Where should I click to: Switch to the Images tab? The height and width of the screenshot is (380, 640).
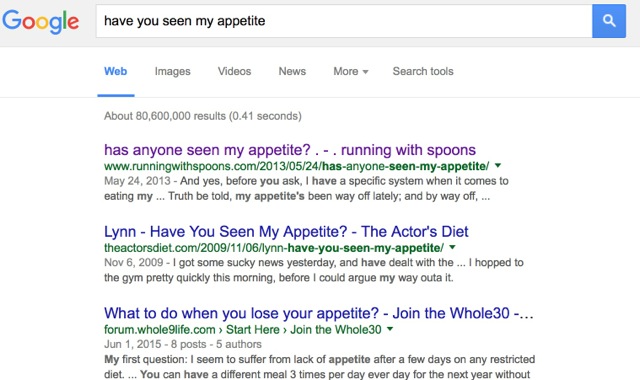pos(172,71)
